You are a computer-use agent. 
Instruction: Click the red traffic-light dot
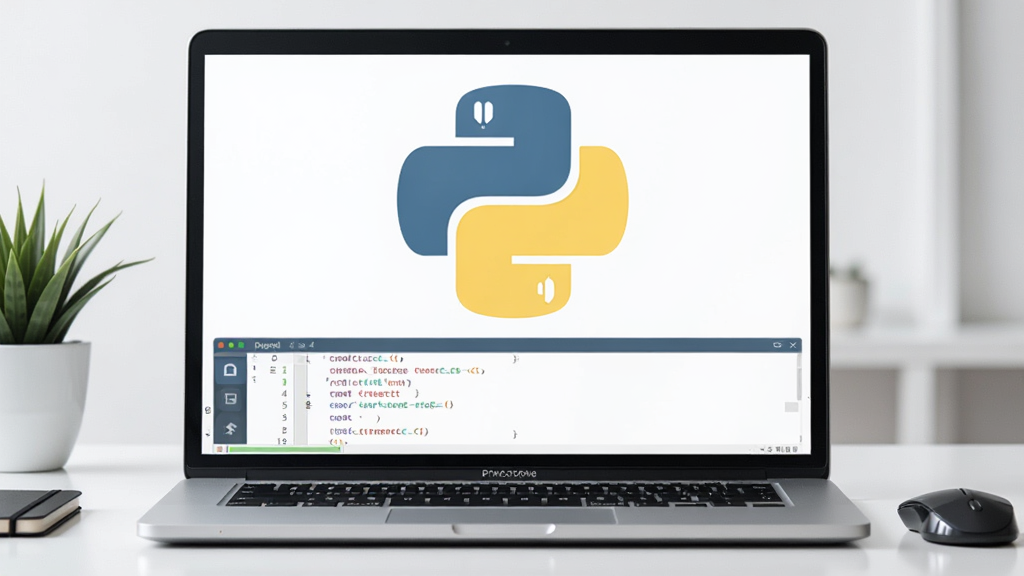[221, 345]
